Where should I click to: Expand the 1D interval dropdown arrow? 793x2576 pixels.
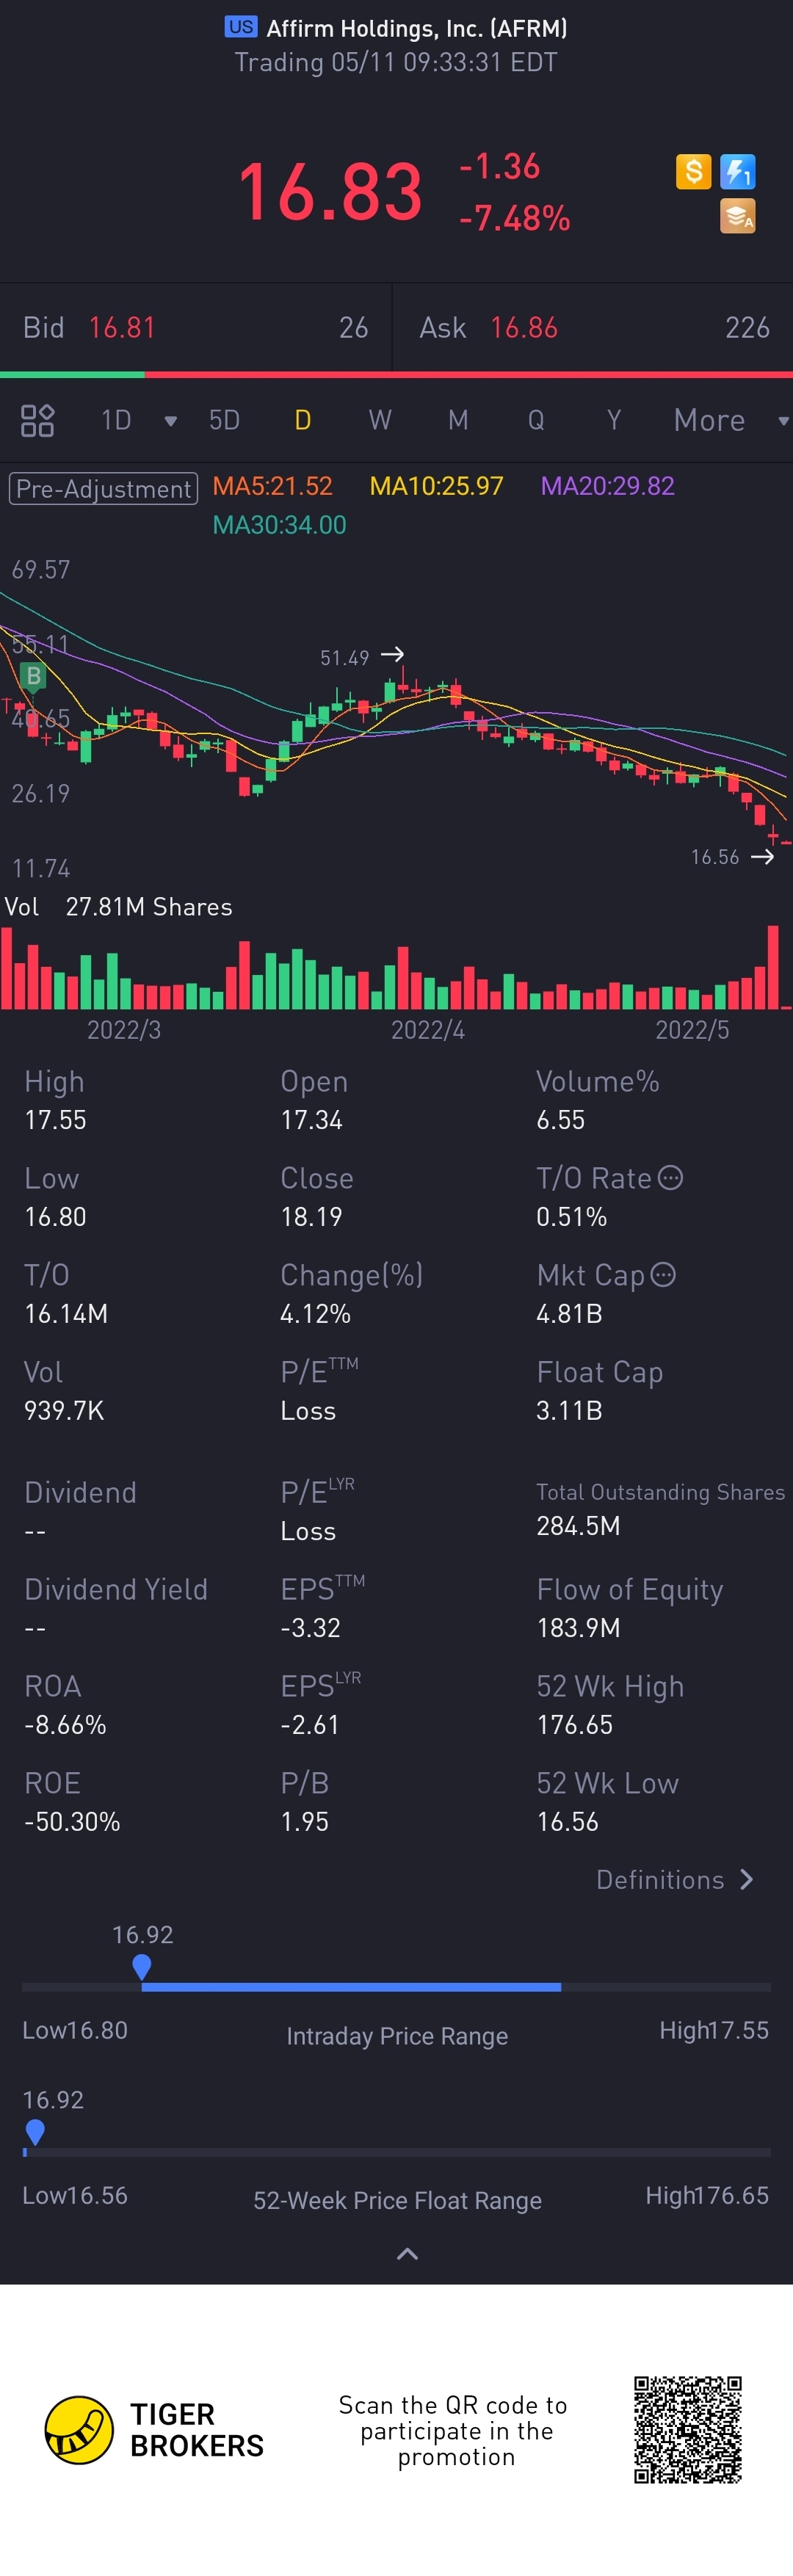tap(171, 421)
